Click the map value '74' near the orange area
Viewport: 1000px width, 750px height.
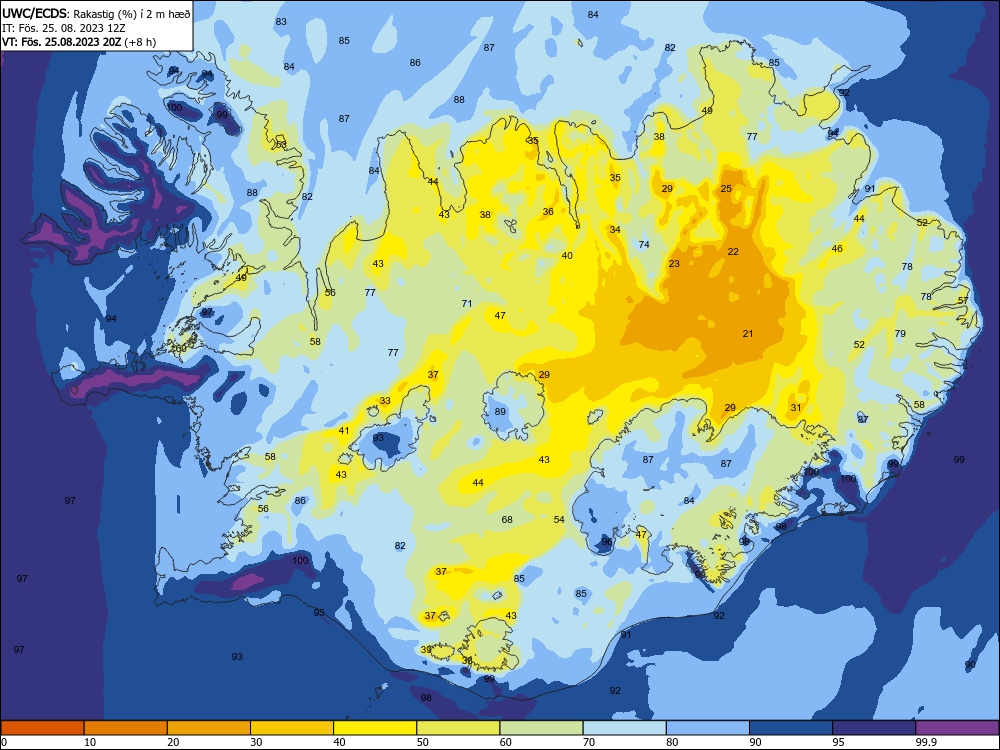644,244
